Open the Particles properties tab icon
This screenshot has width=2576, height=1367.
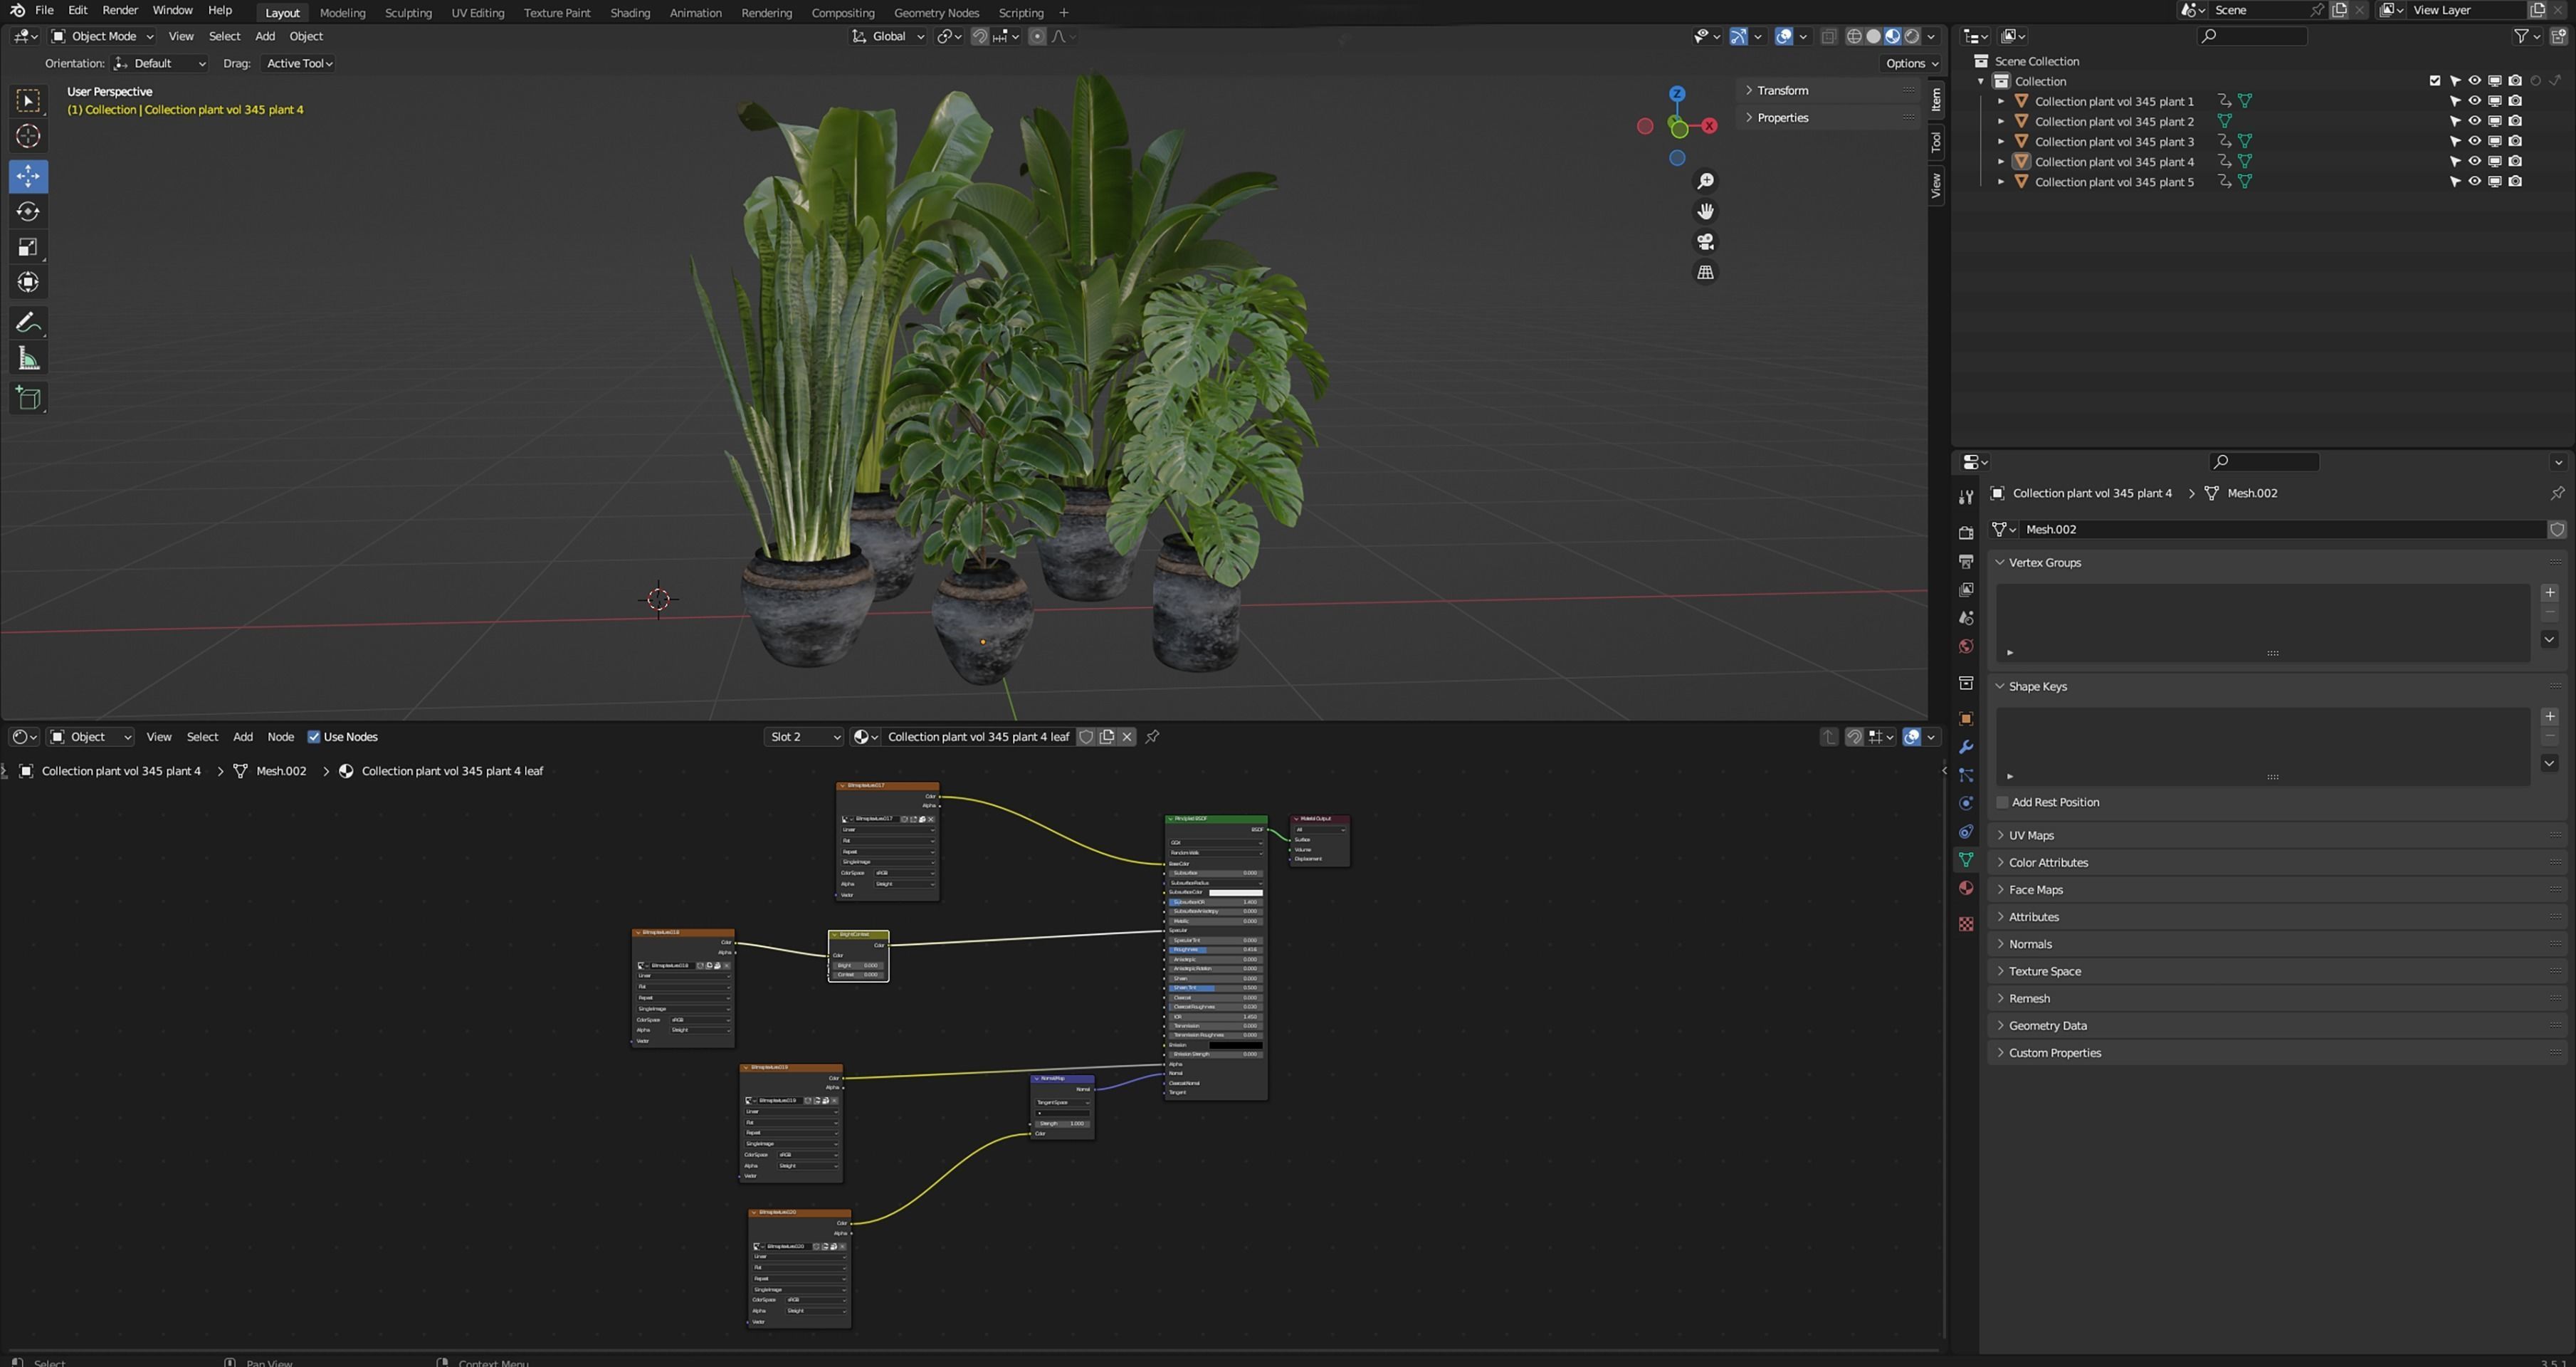point(1965,775)
